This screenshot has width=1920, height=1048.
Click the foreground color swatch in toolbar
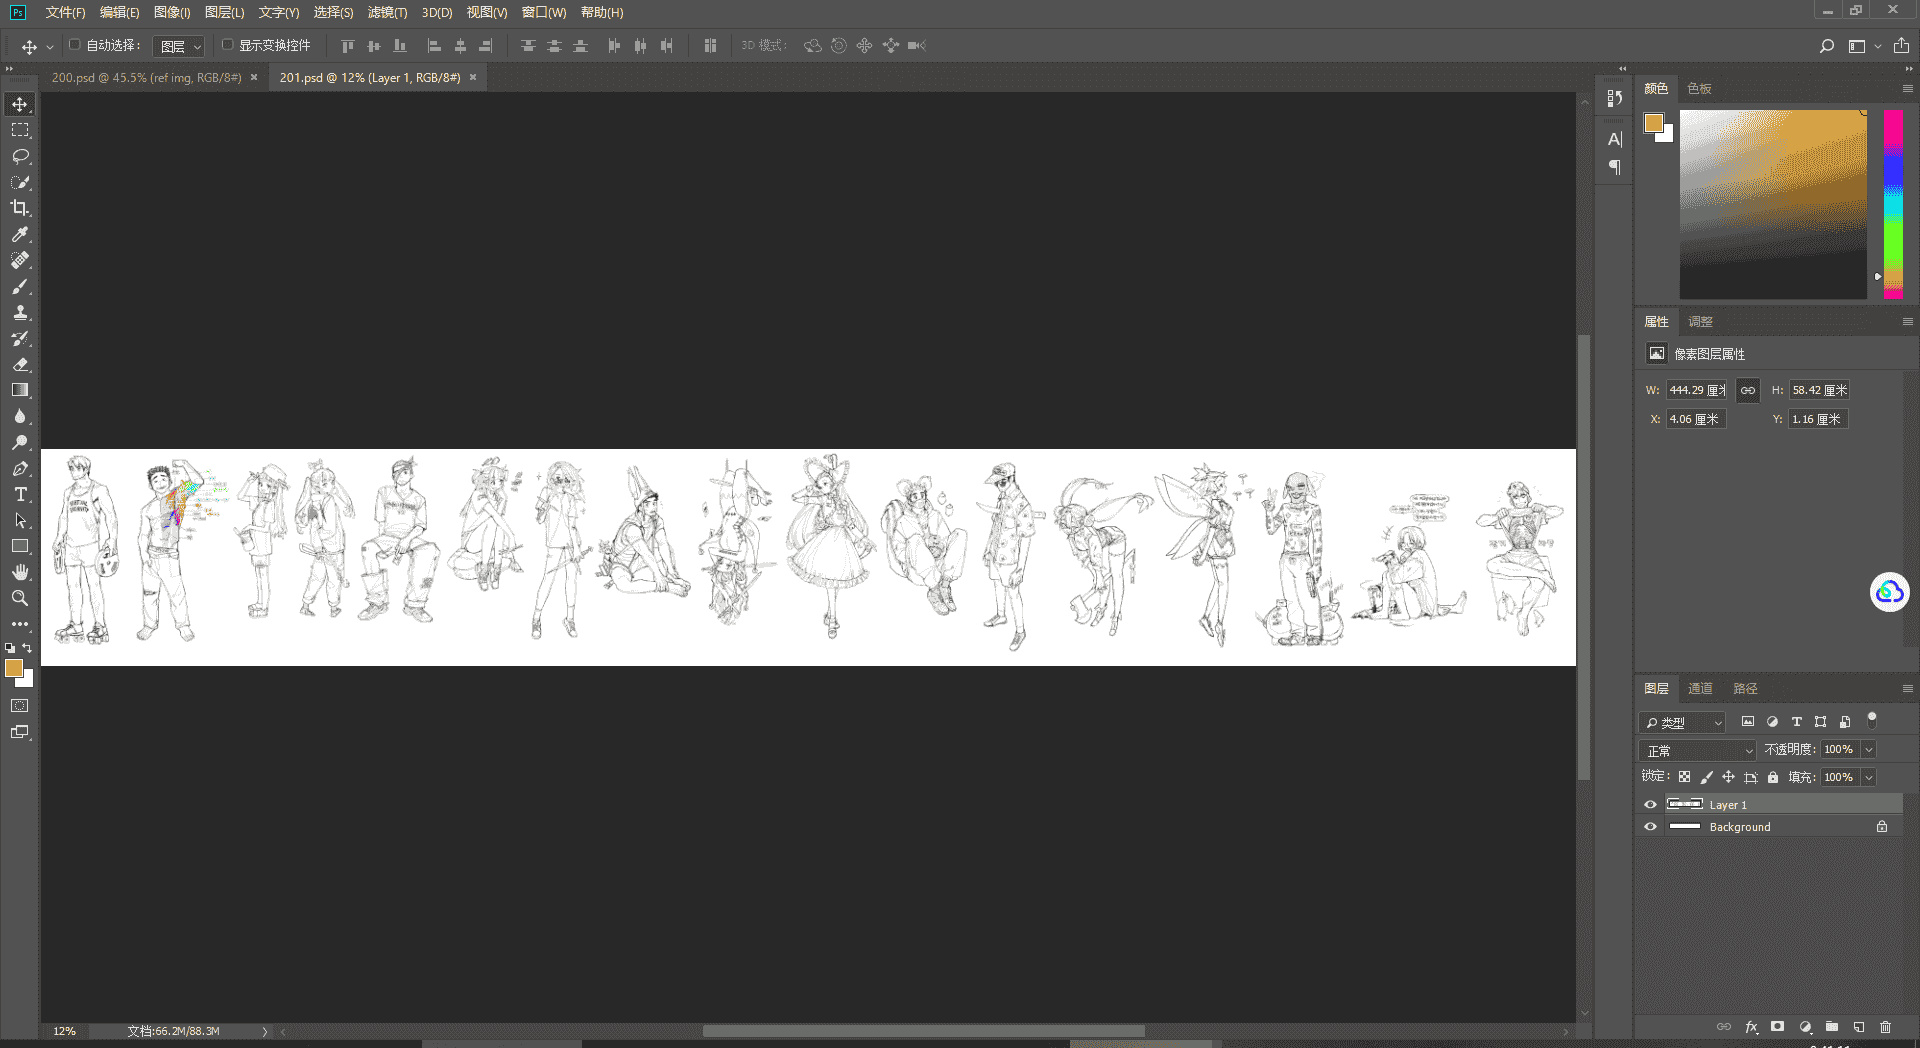coord(14,668)
